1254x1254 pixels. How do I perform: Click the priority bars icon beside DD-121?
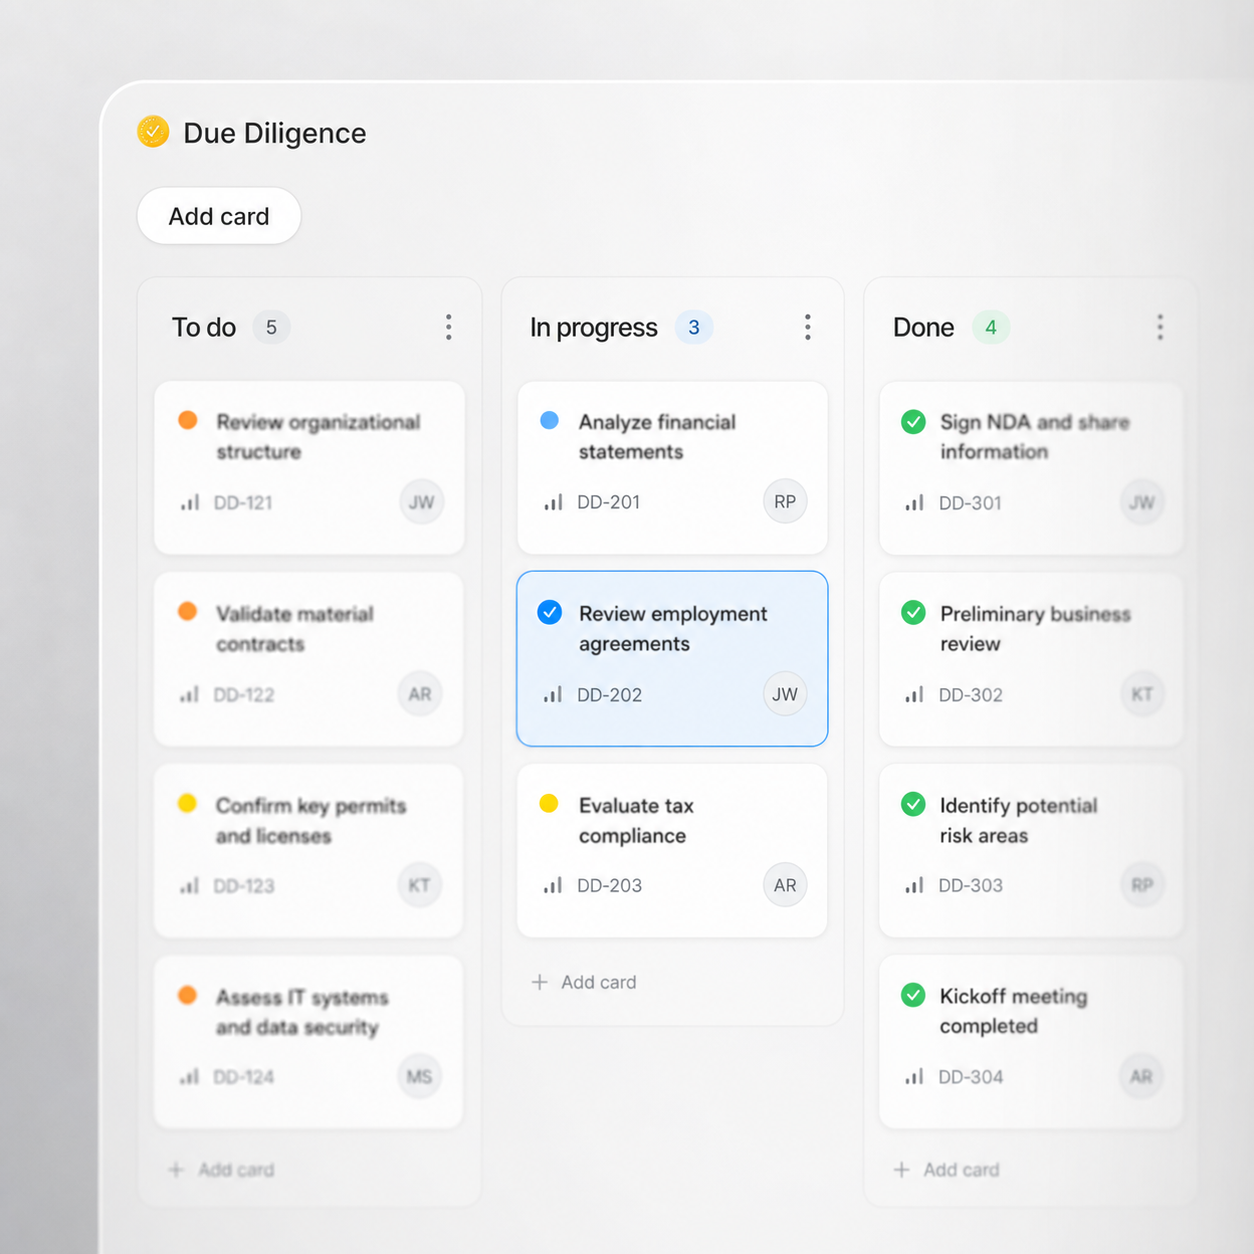(x=190, y=502)
